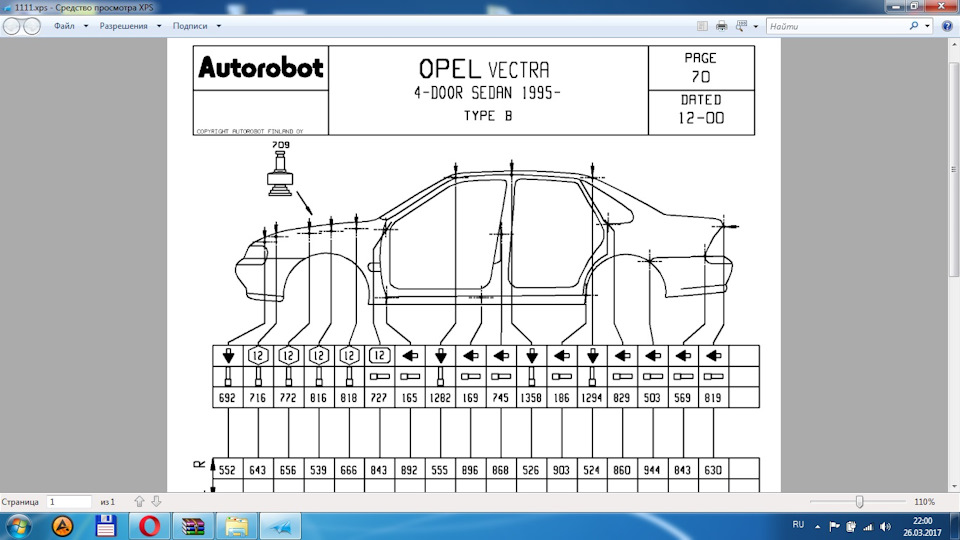Viewport: 960px width, 540px height.
Task: Click the 110% zoom percentage value
Action: (924, 501)
